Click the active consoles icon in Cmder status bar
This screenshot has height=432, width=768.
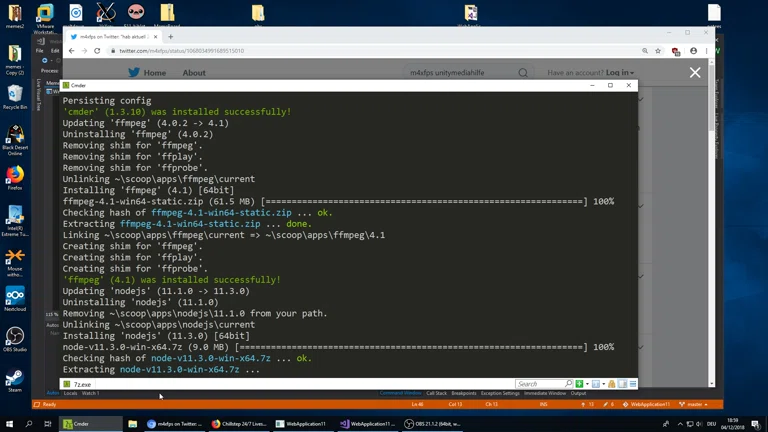[596, 384]
